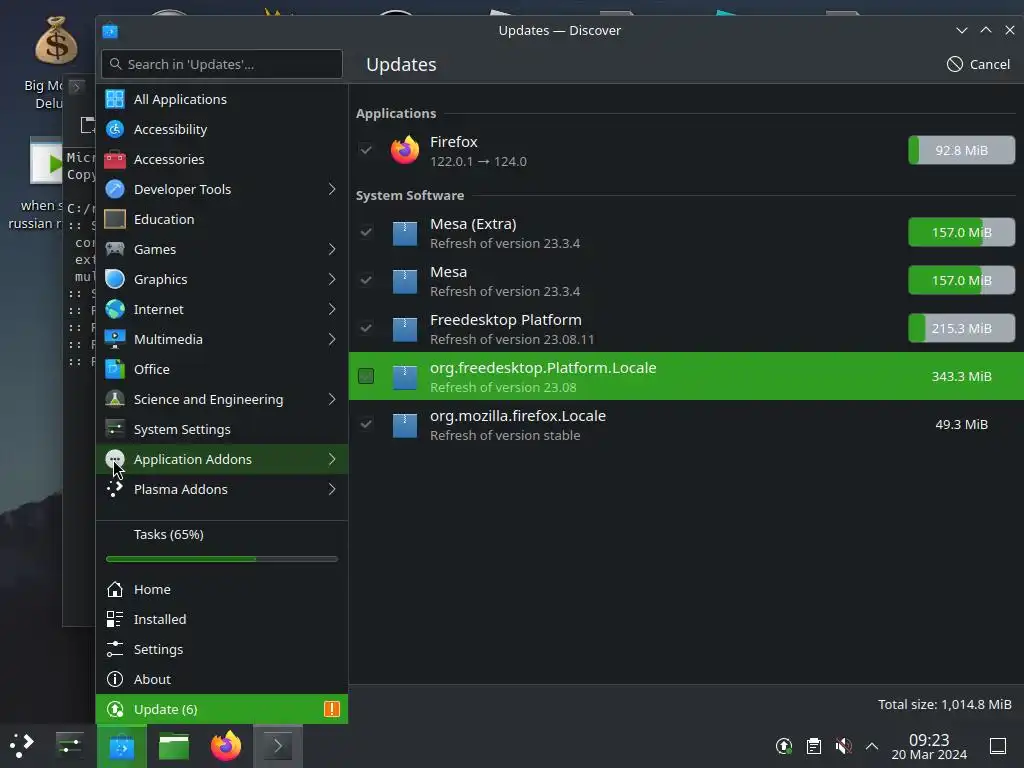
Task: Click the Mesa (Extra) 157.0 MiB progress button
Action: (961, 232)
